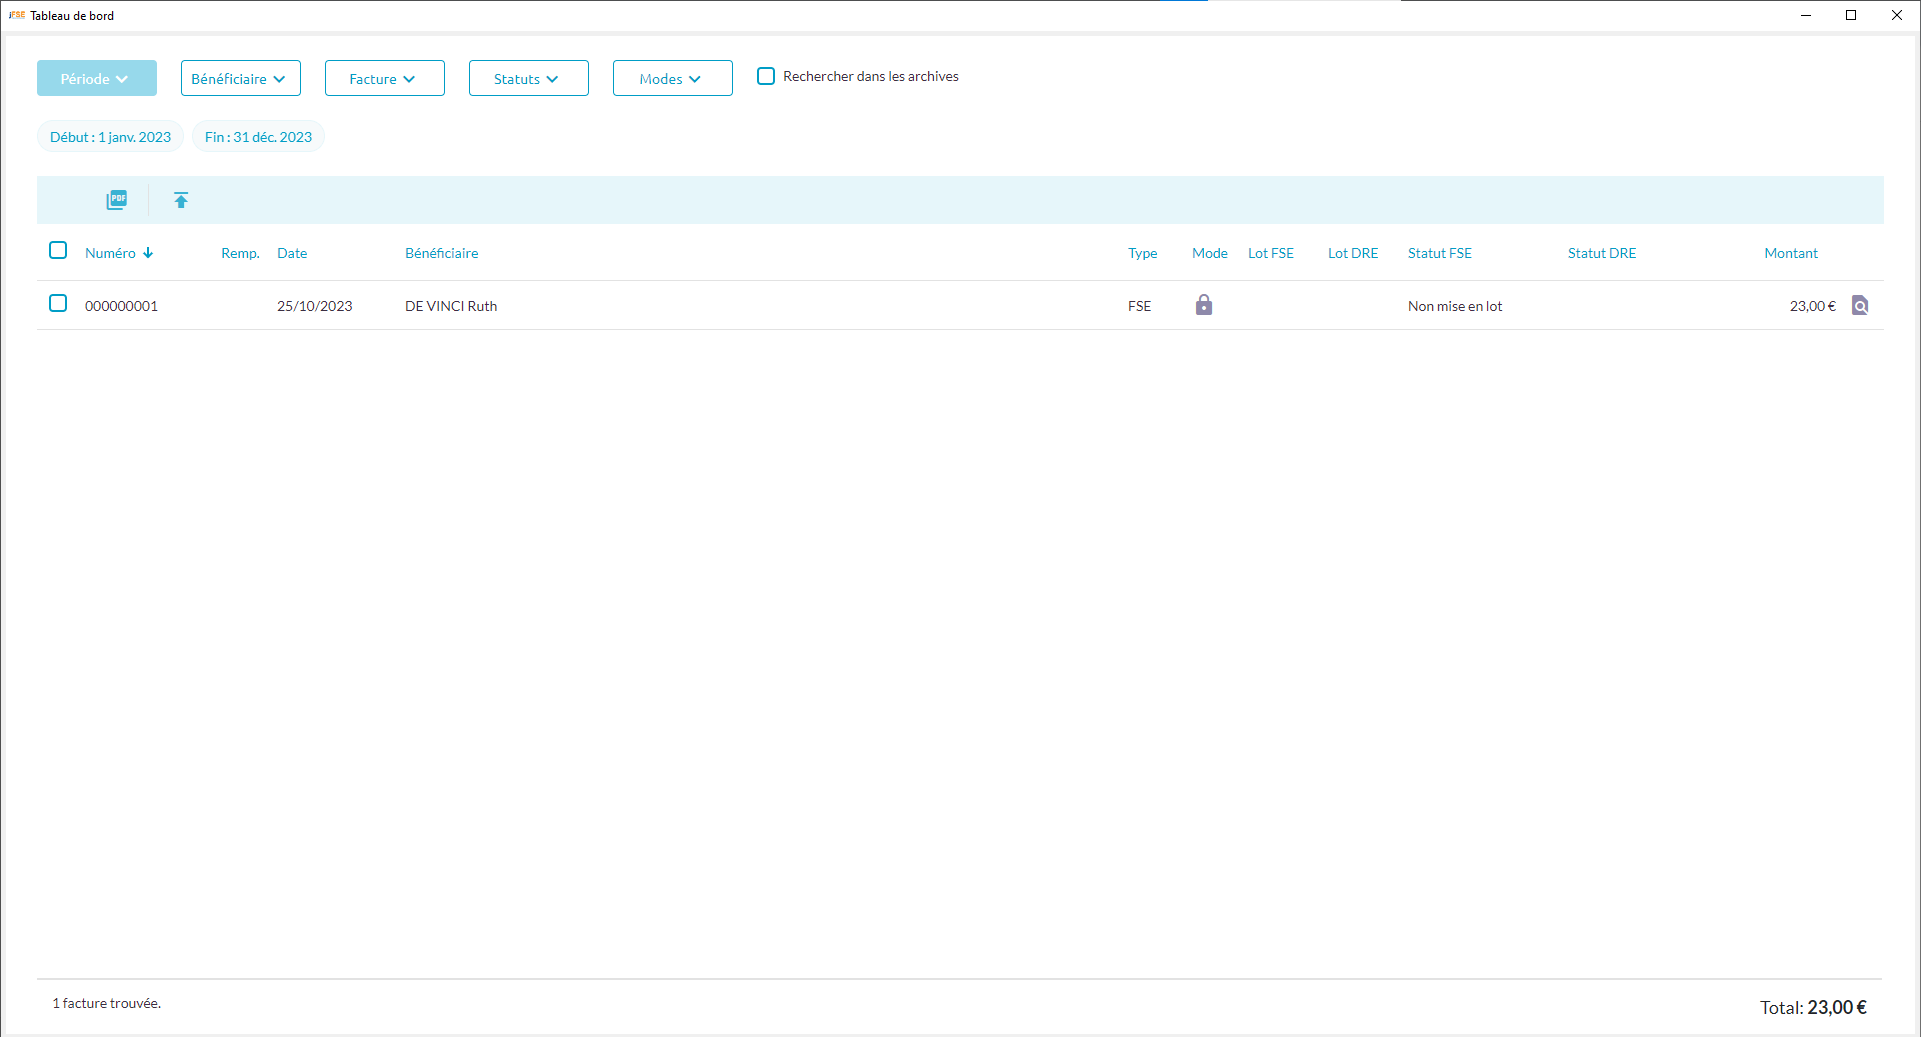The image size is (1921, 1037).
Task: Click the FSE app icon in title bar
Action: coord(17,15)
